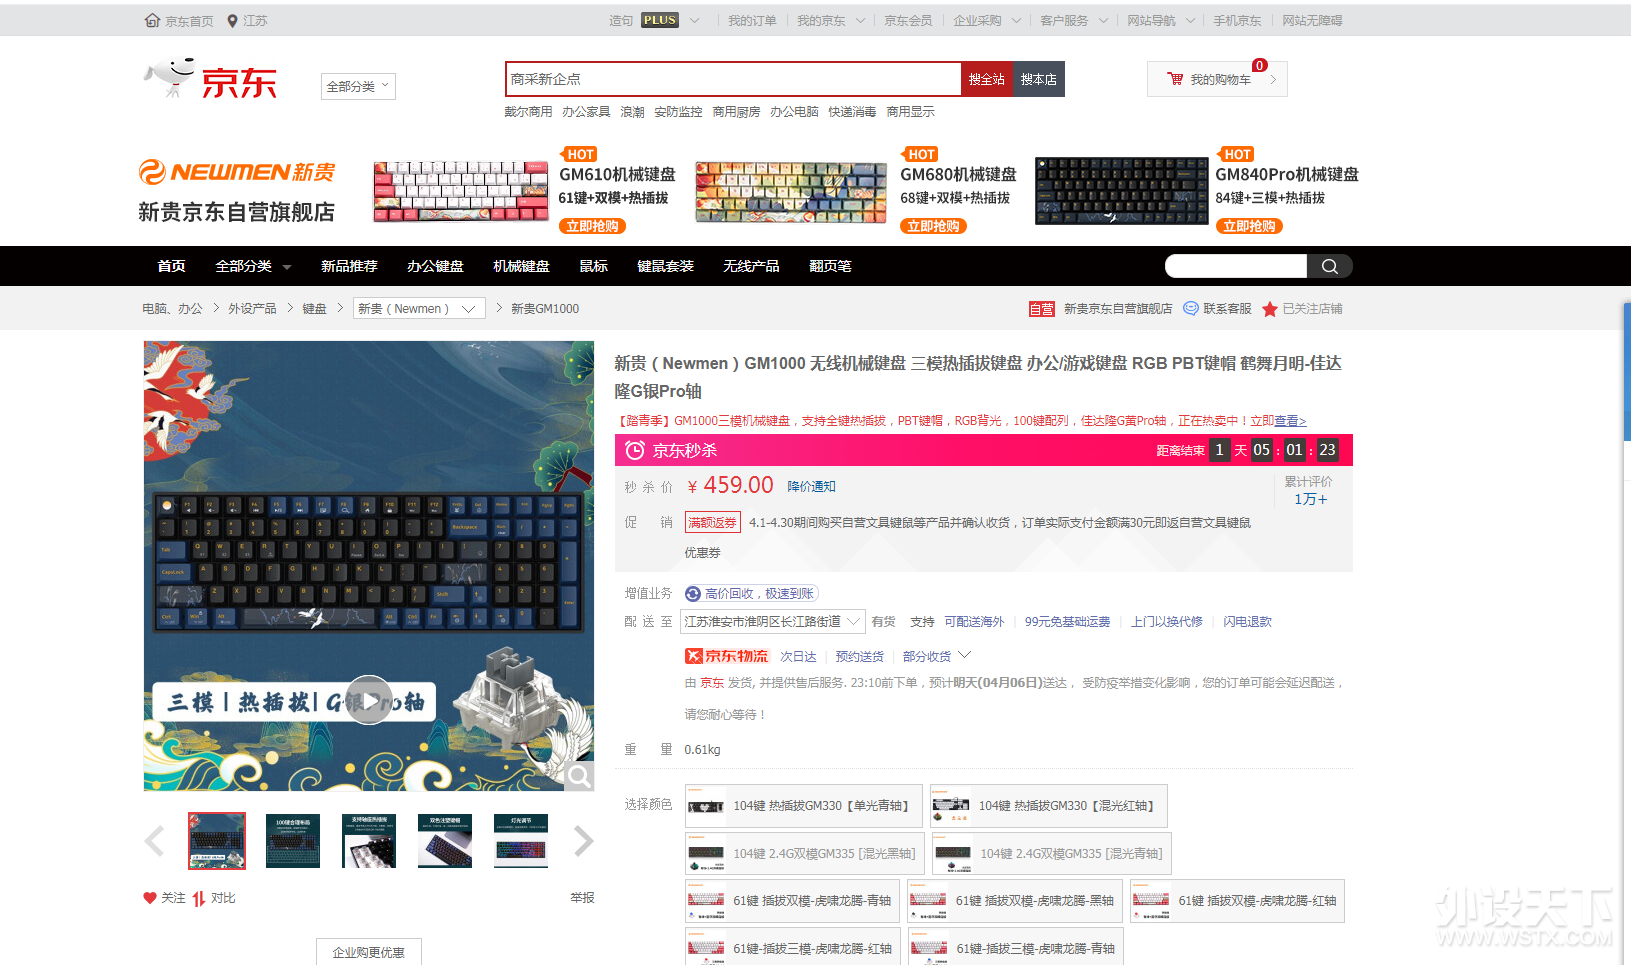Select option 61键 插拔双模-虎啸龙腾-青轴

click(792, 901)
